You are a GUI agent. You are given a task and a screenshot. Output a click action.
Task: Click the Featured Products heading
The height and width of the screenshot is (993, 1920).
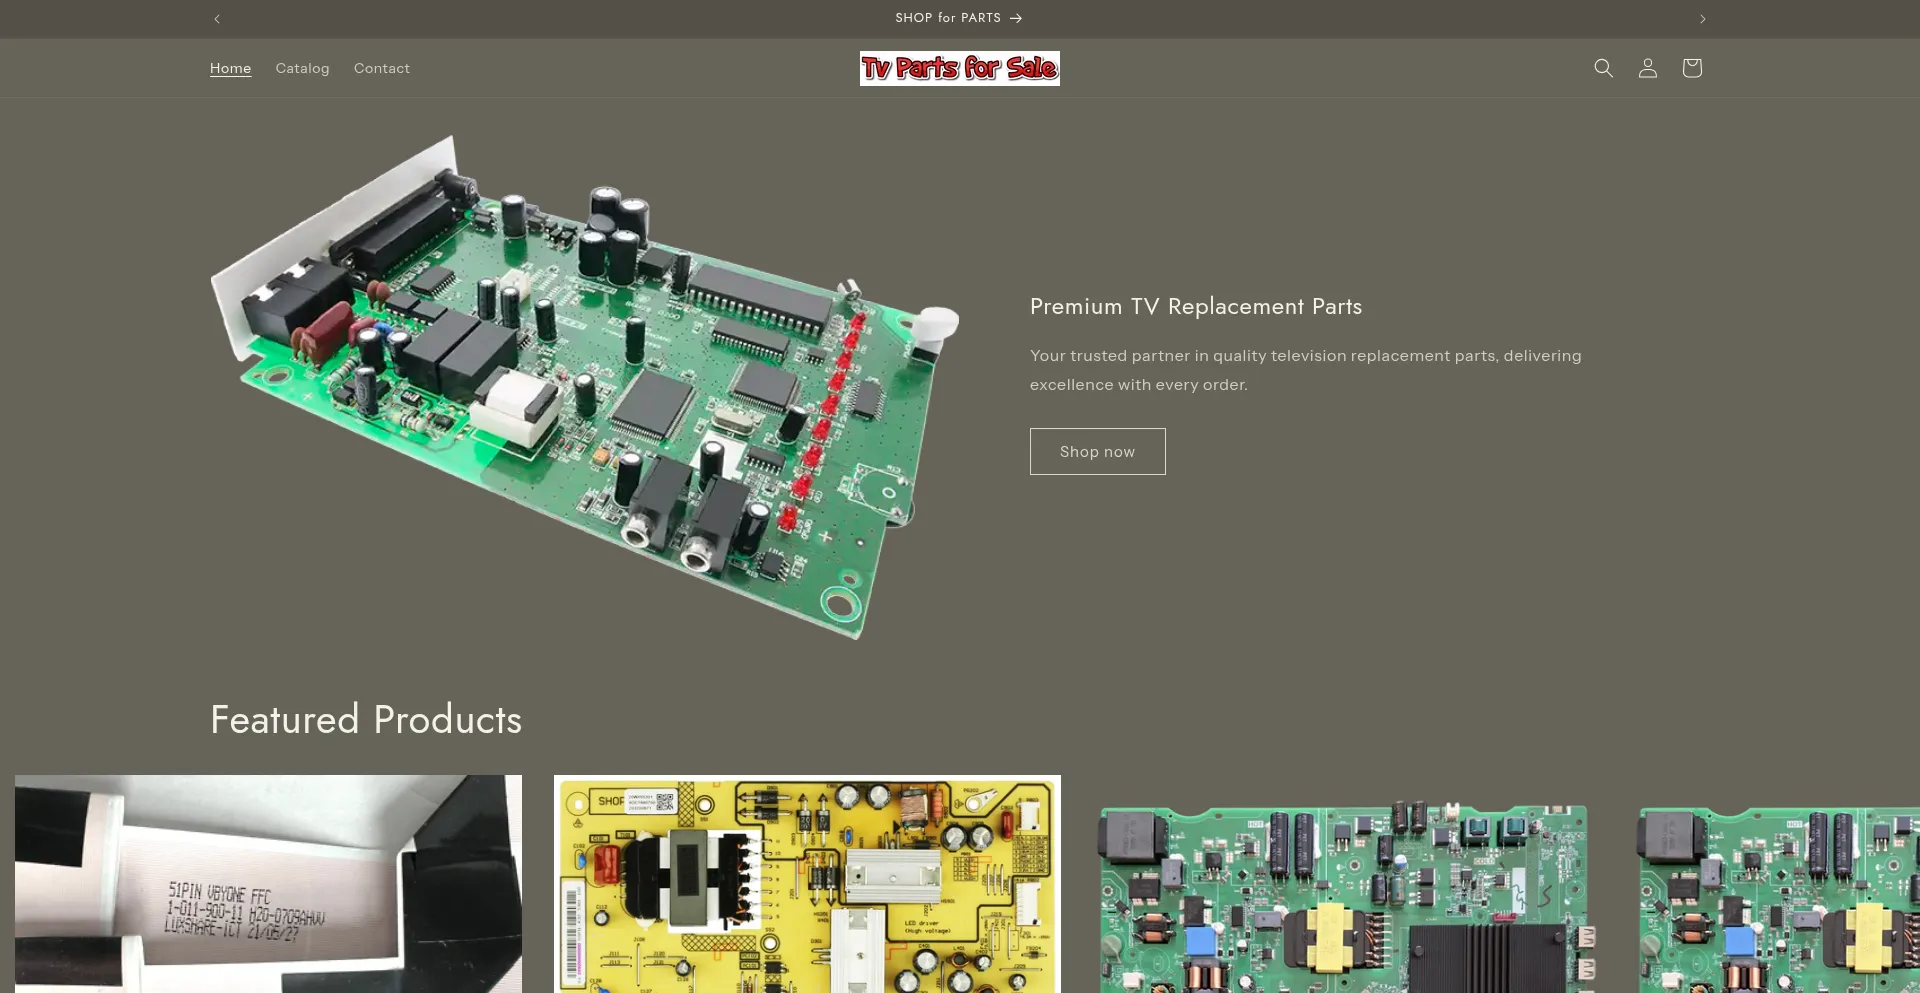tap(366, 719)
